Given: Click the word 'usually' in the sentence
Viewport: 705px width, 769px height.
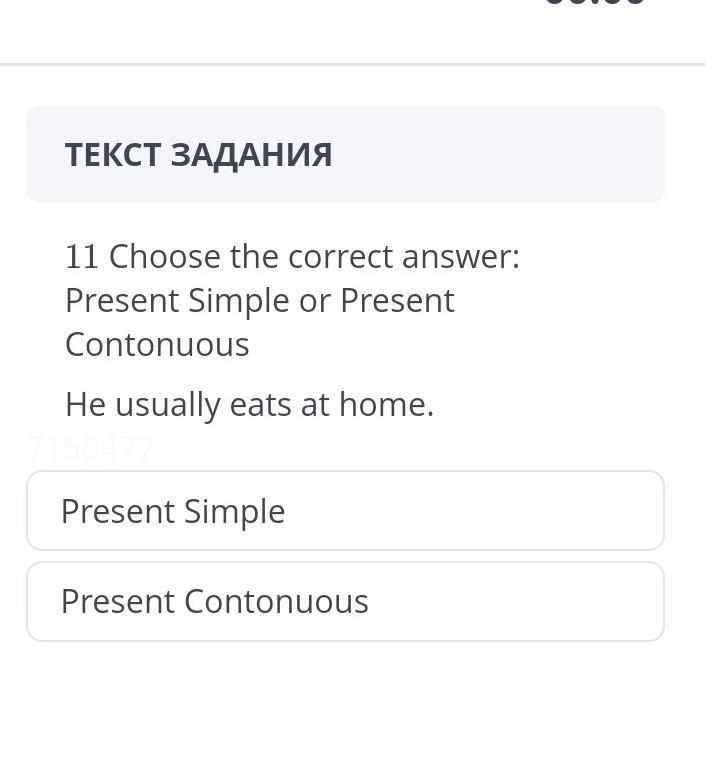Looking at the screenshot, I should (167, 406).
